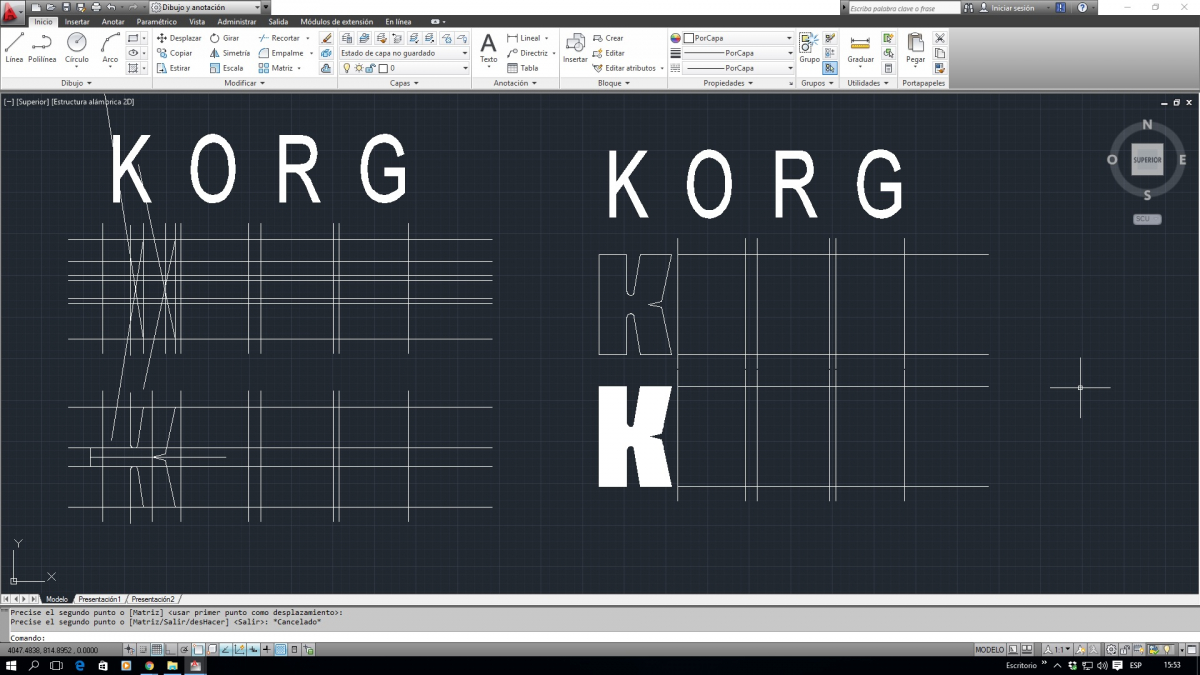Toggle the layer lightbulb on/off icon
The image size is (1200, 675).
347,69
